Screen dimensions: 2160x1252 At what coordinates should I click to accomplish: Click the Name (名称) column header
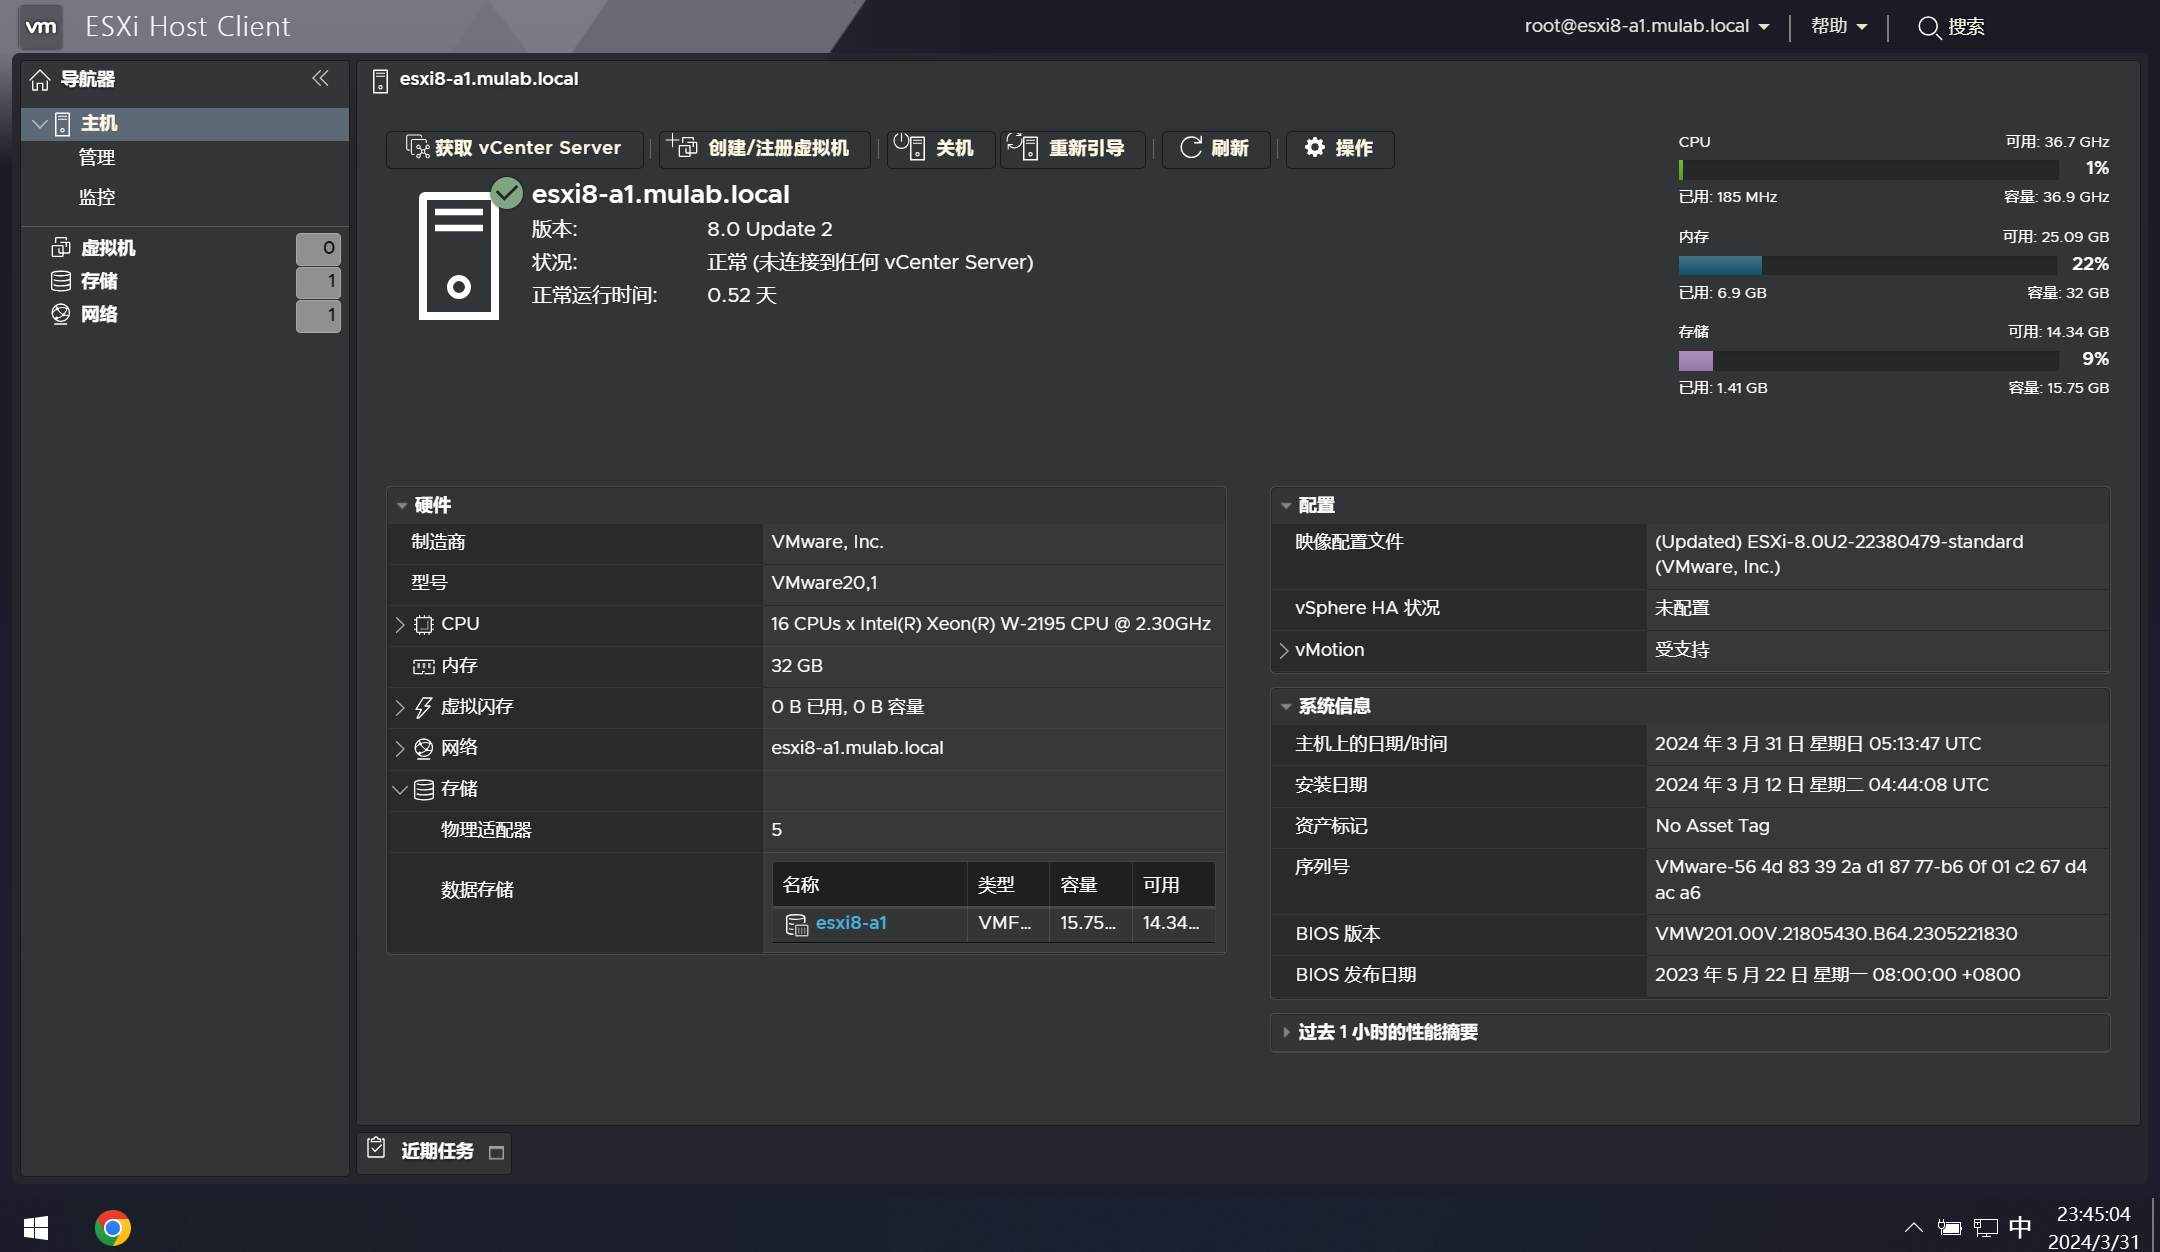coord(869,885)
